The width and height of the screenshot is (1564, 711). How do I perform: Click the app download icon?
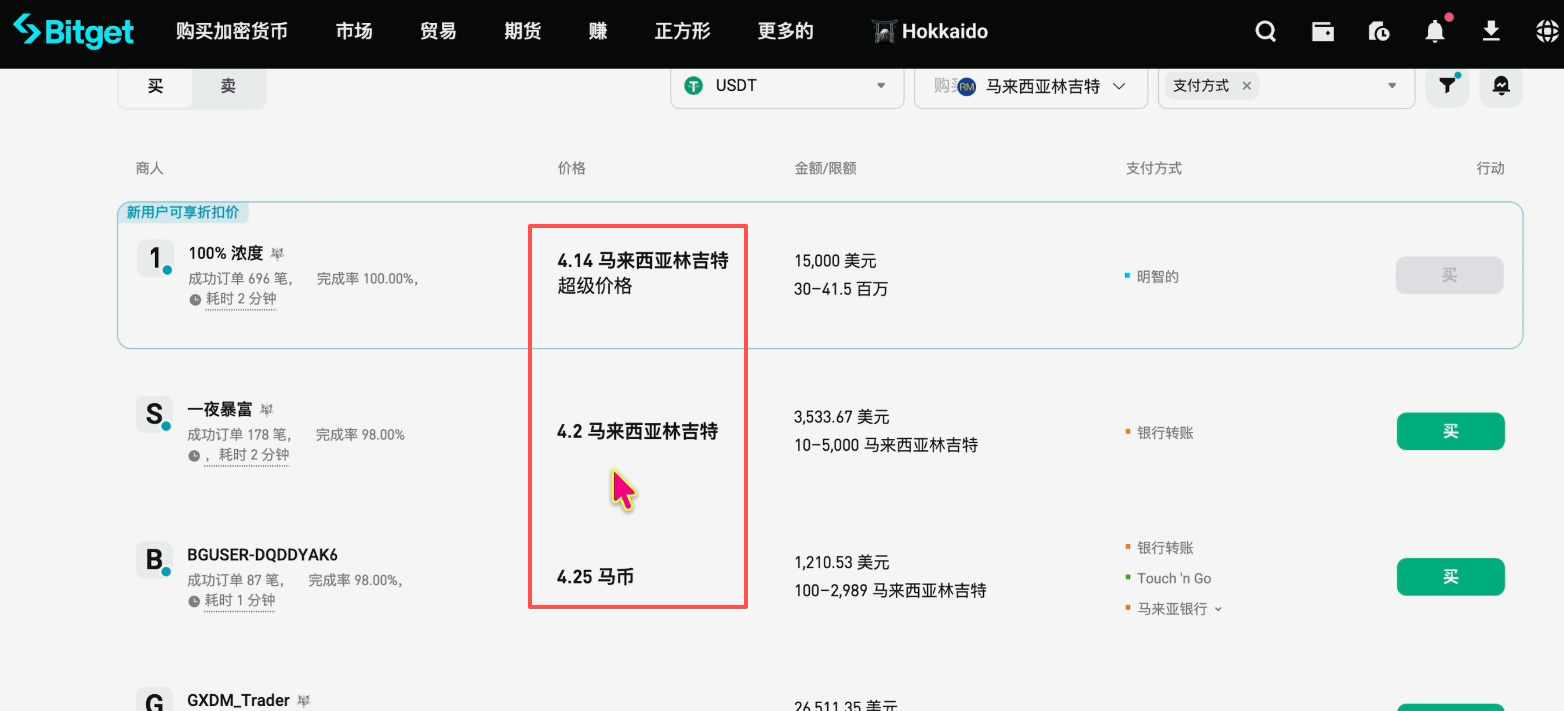tap(1491, 31)
